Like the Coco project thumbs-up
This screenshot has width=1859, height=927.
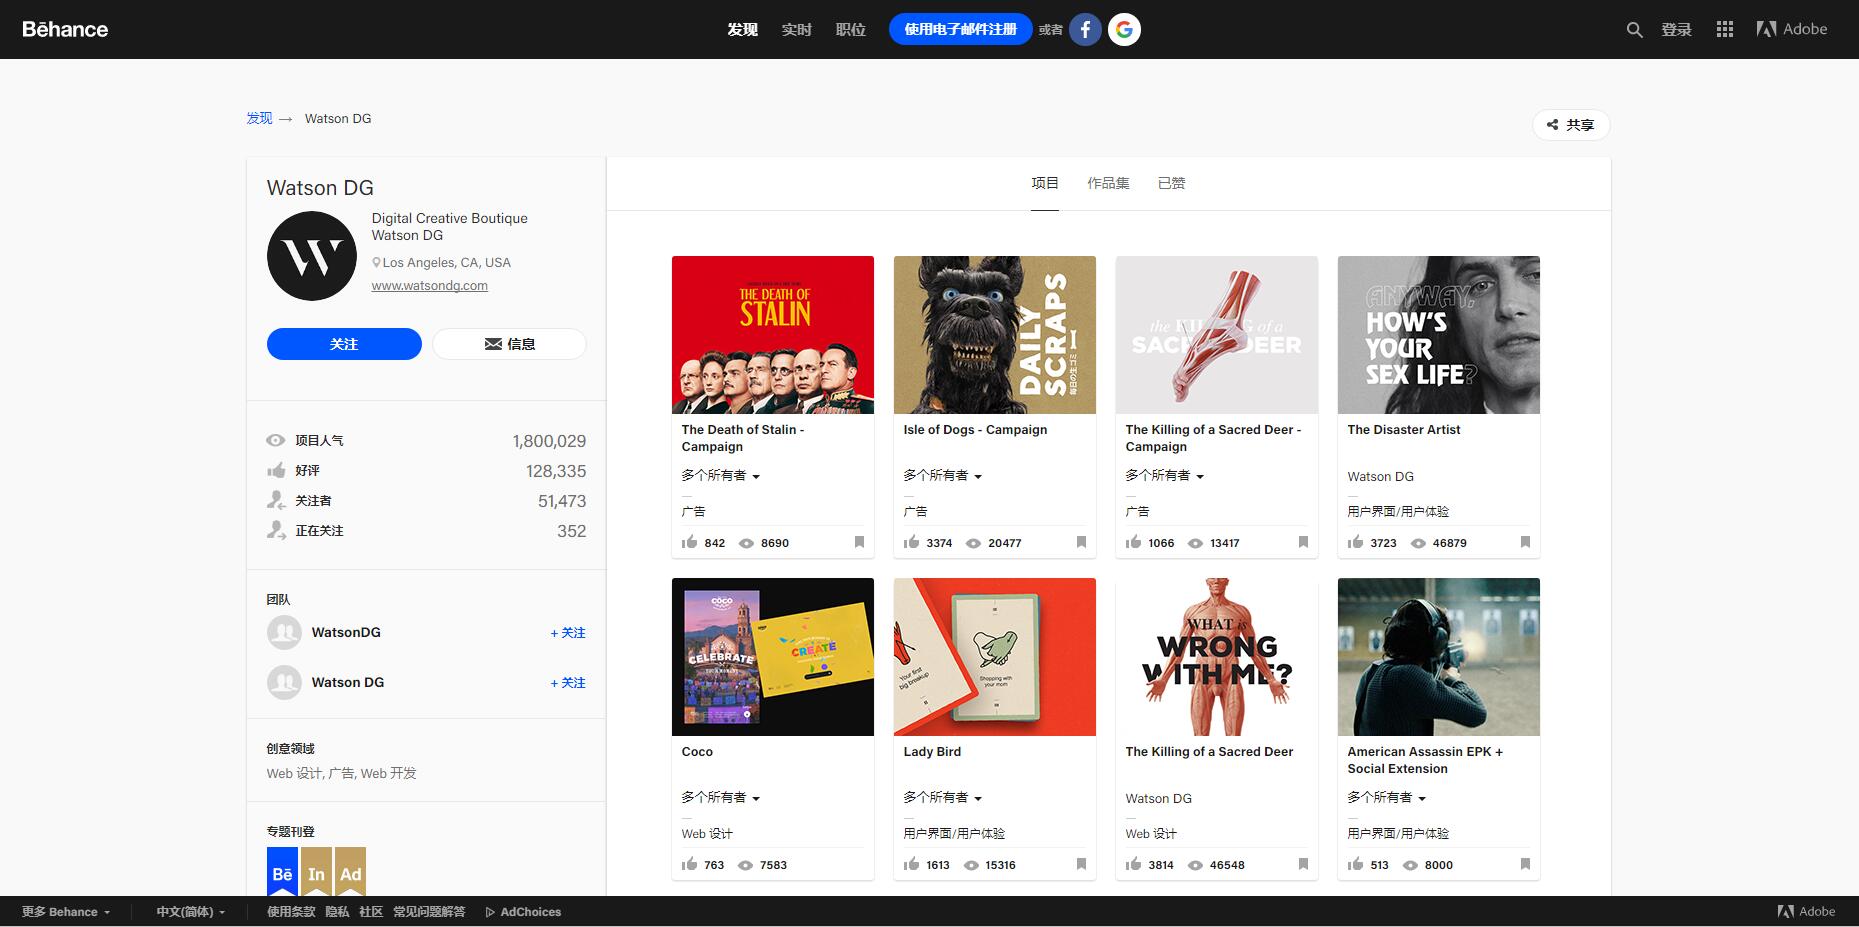pyautogui.click(x=689, y=864)
